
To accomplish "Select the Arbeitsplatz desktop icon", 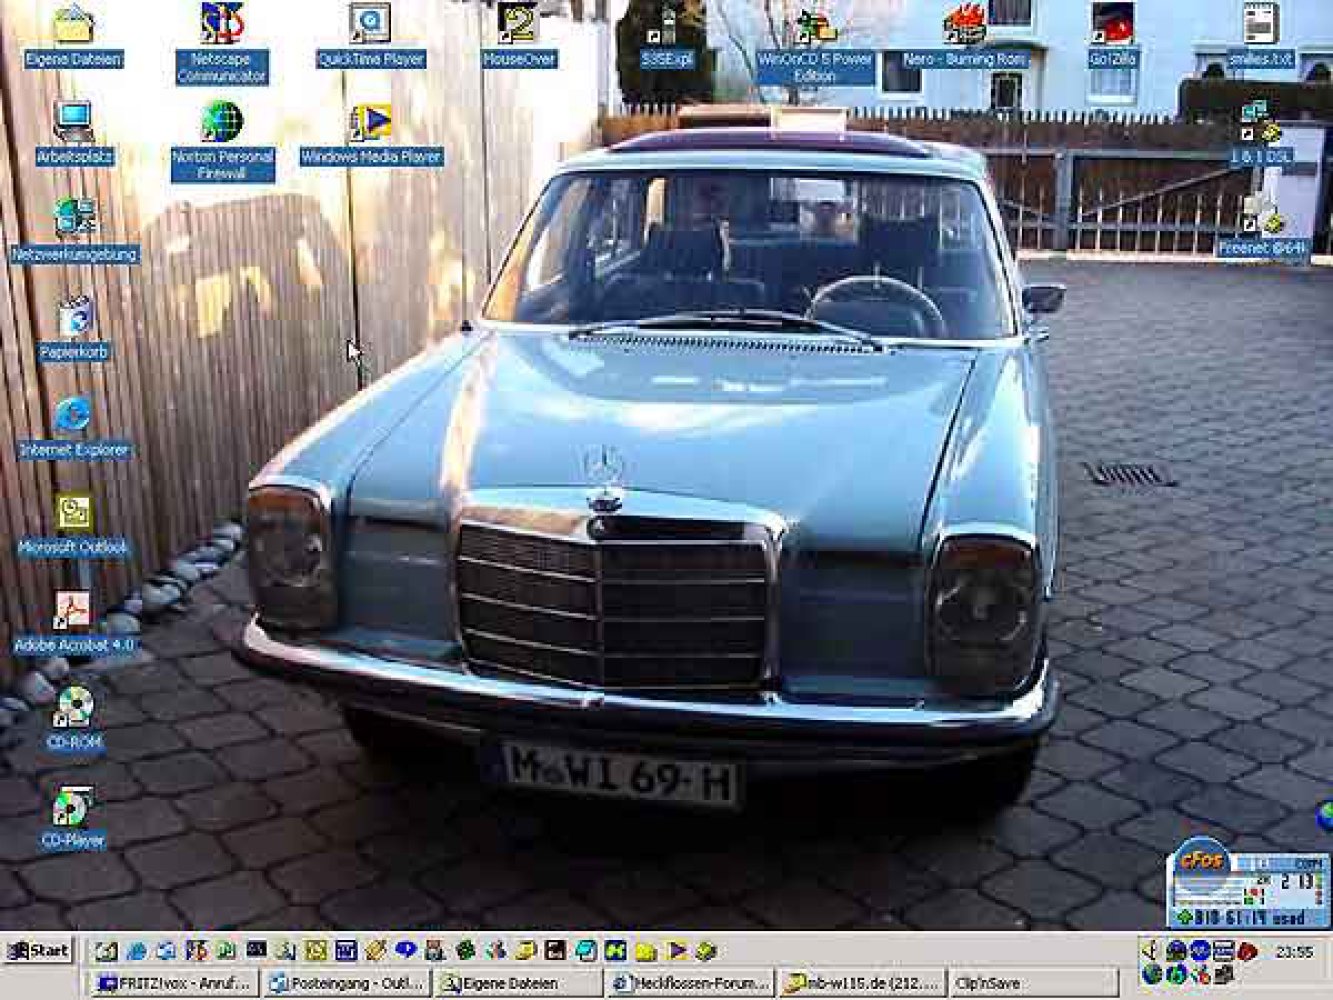I will tap(74, 134).
